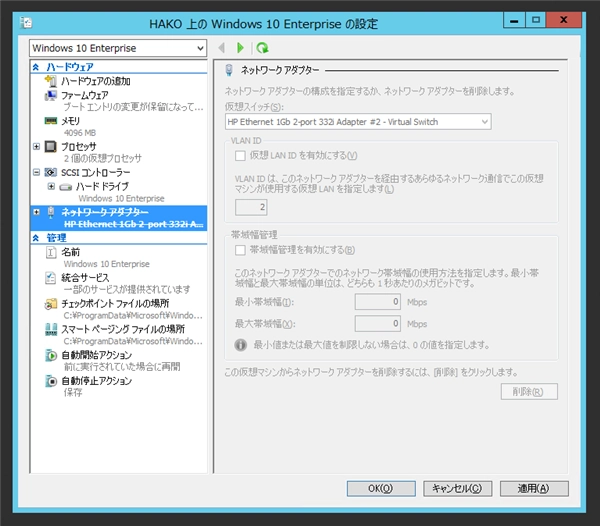Click the 削除(R) button
The image size is (600, 526).
[529, 392]
